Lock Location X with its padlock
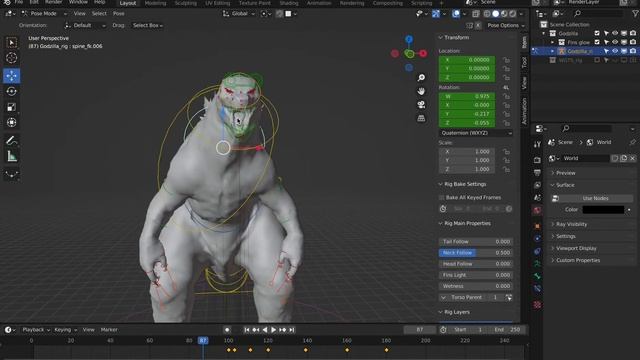 506,60
